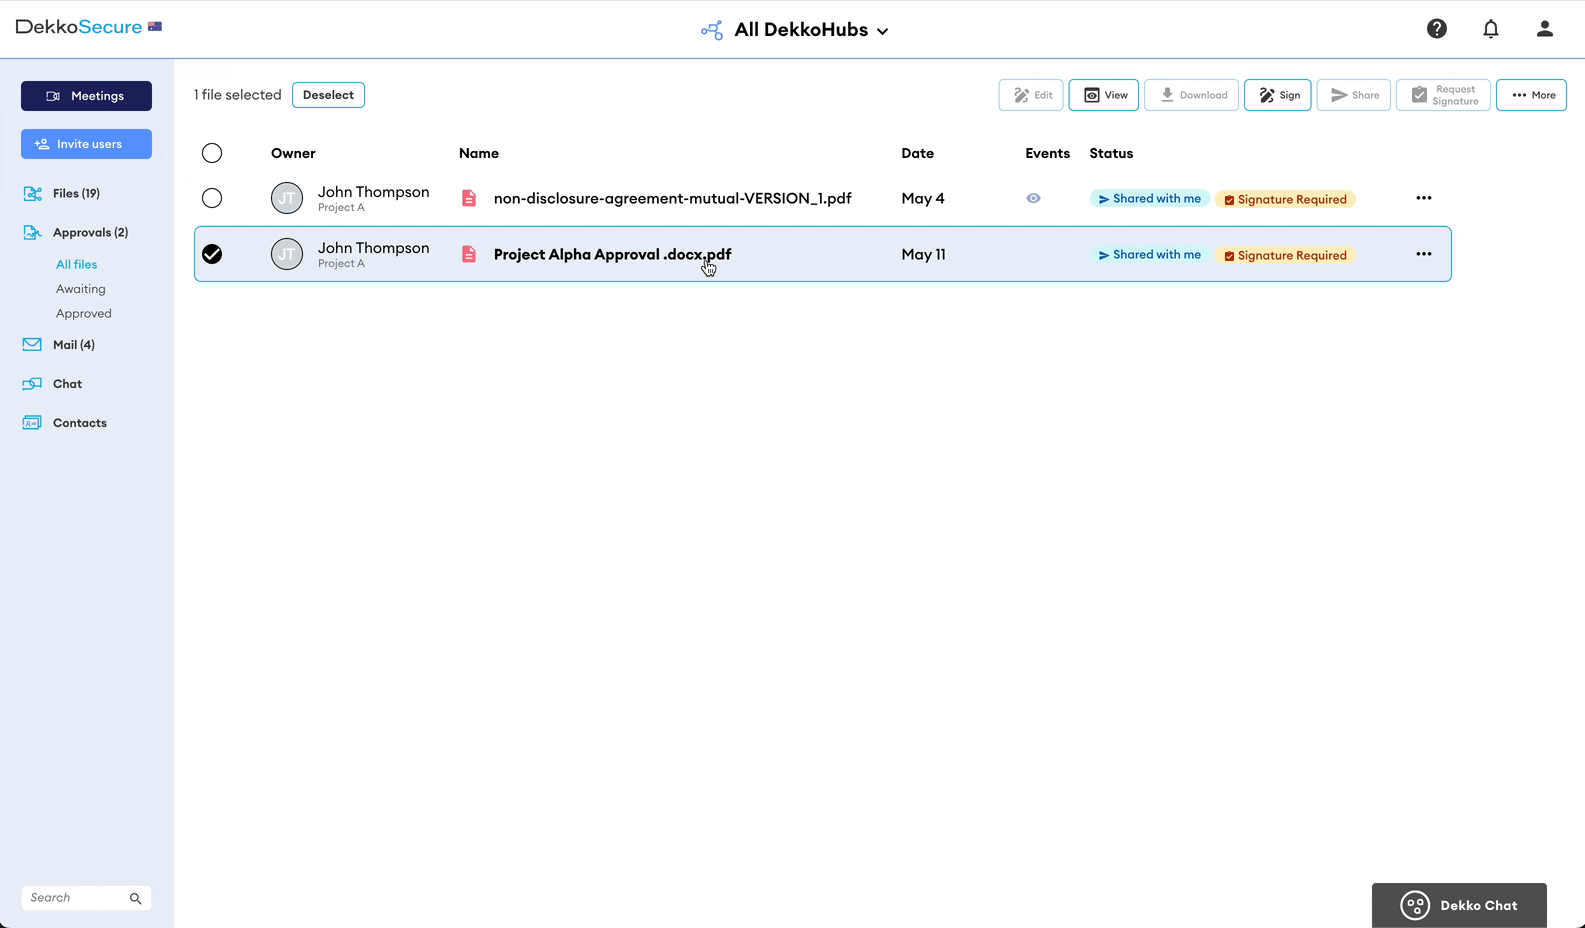Open Dekko Chat widget
The height and width of the screenshot is (928, 1585).
tap(1459, 905)
